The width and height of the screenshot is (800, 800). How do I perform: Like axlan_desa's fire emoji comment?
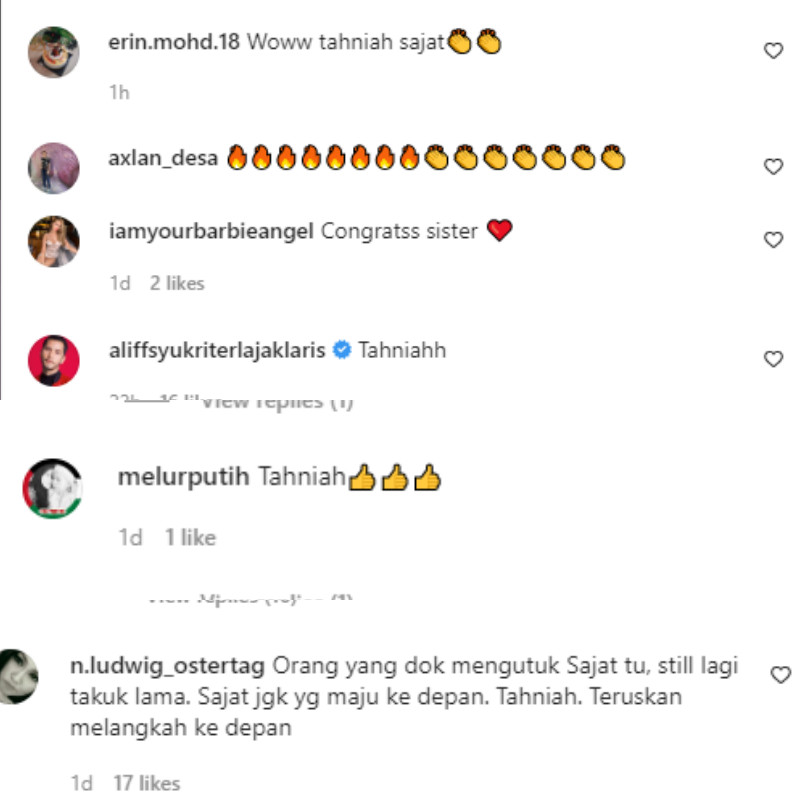click(773, 166)
